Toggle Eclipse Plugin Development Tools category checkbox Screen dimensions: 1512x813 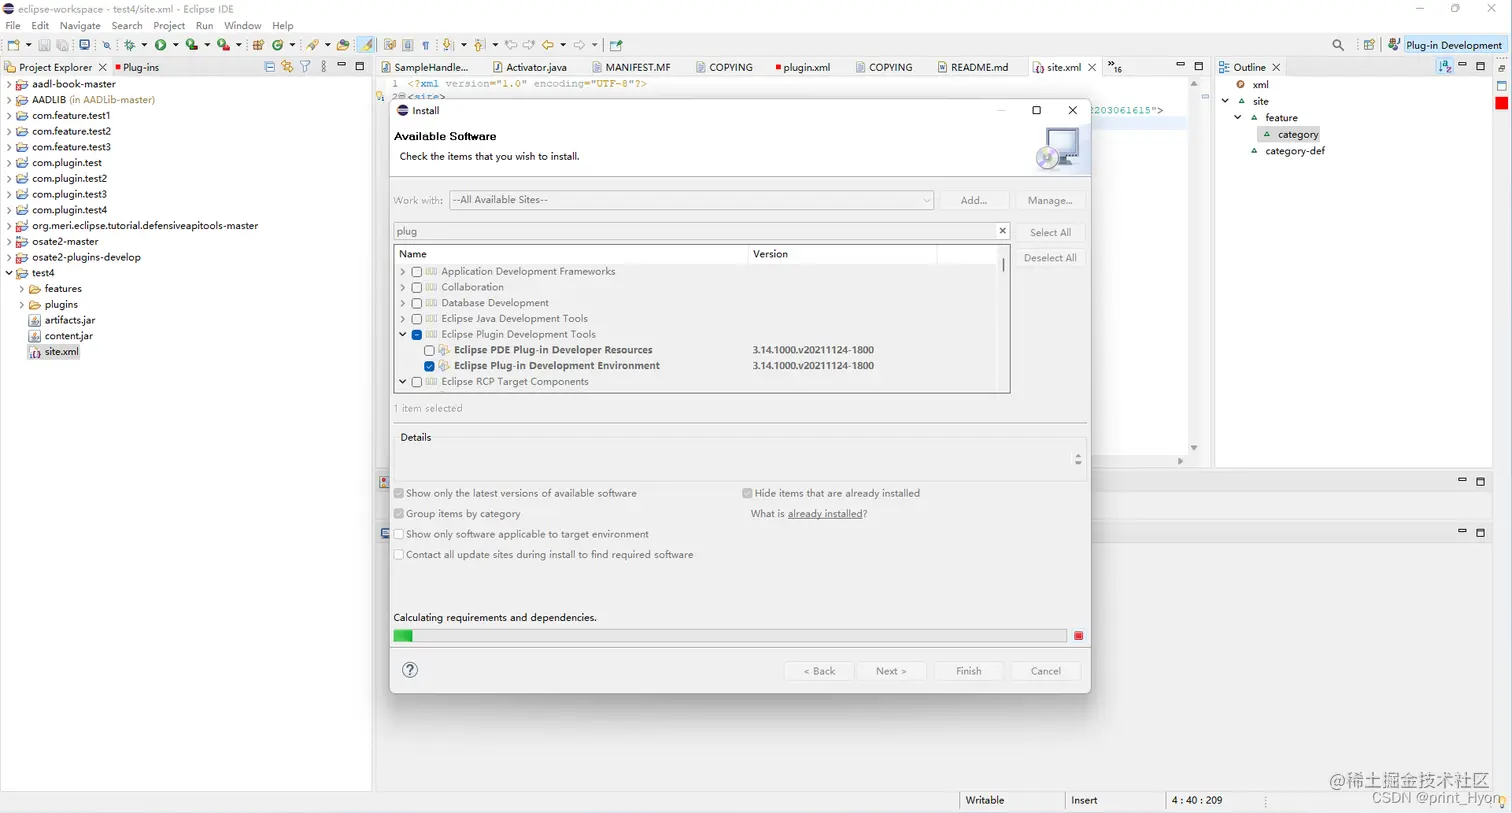point(417,335)
